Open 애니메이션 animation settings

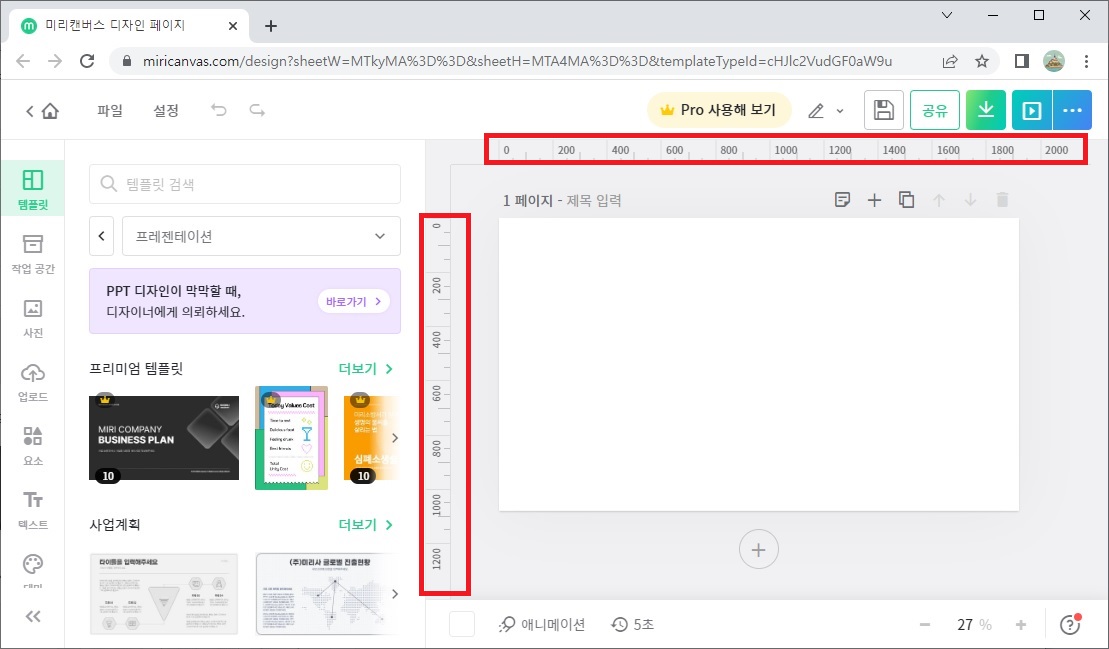pyautogui.click(x=542, y=624)
